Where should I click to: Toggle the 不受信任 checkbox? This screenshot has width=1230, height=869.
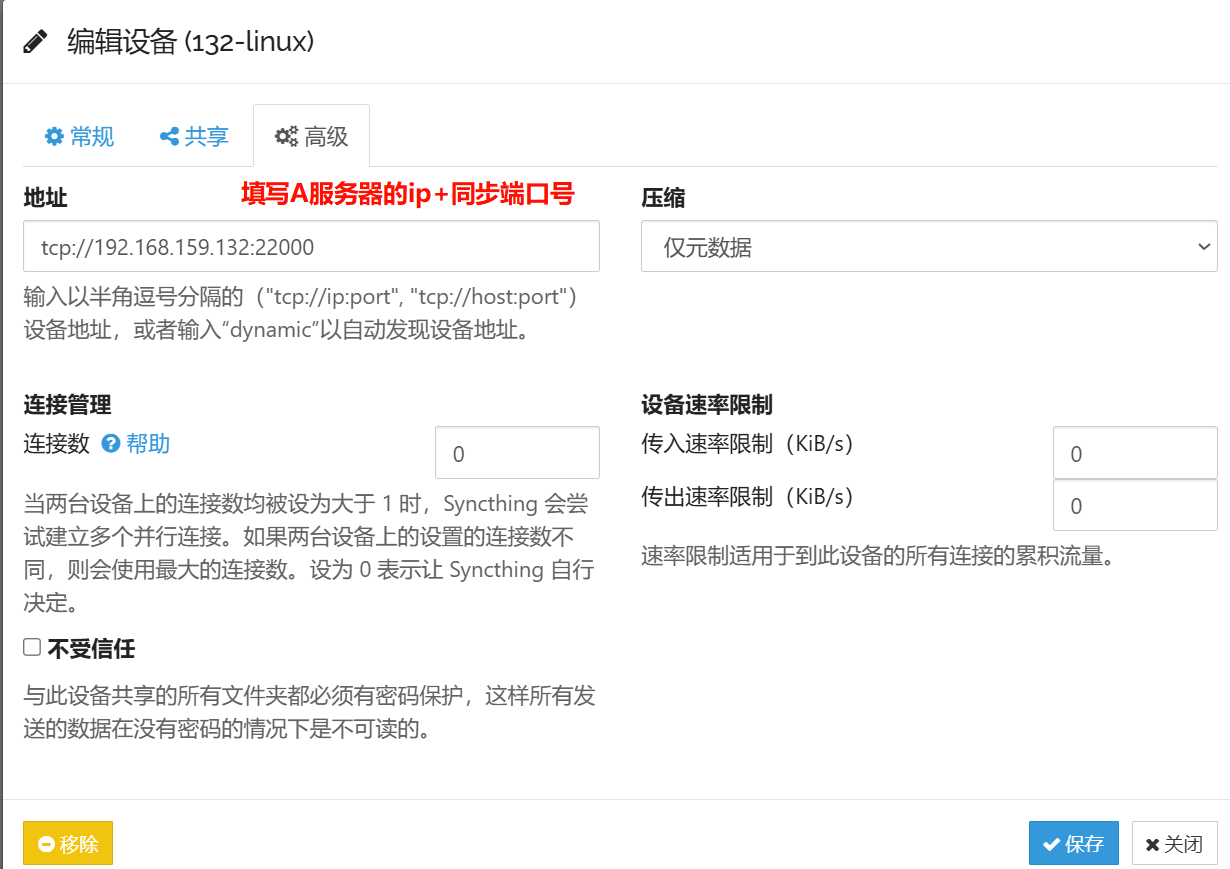pyautogui.click(x=32, y=648)
